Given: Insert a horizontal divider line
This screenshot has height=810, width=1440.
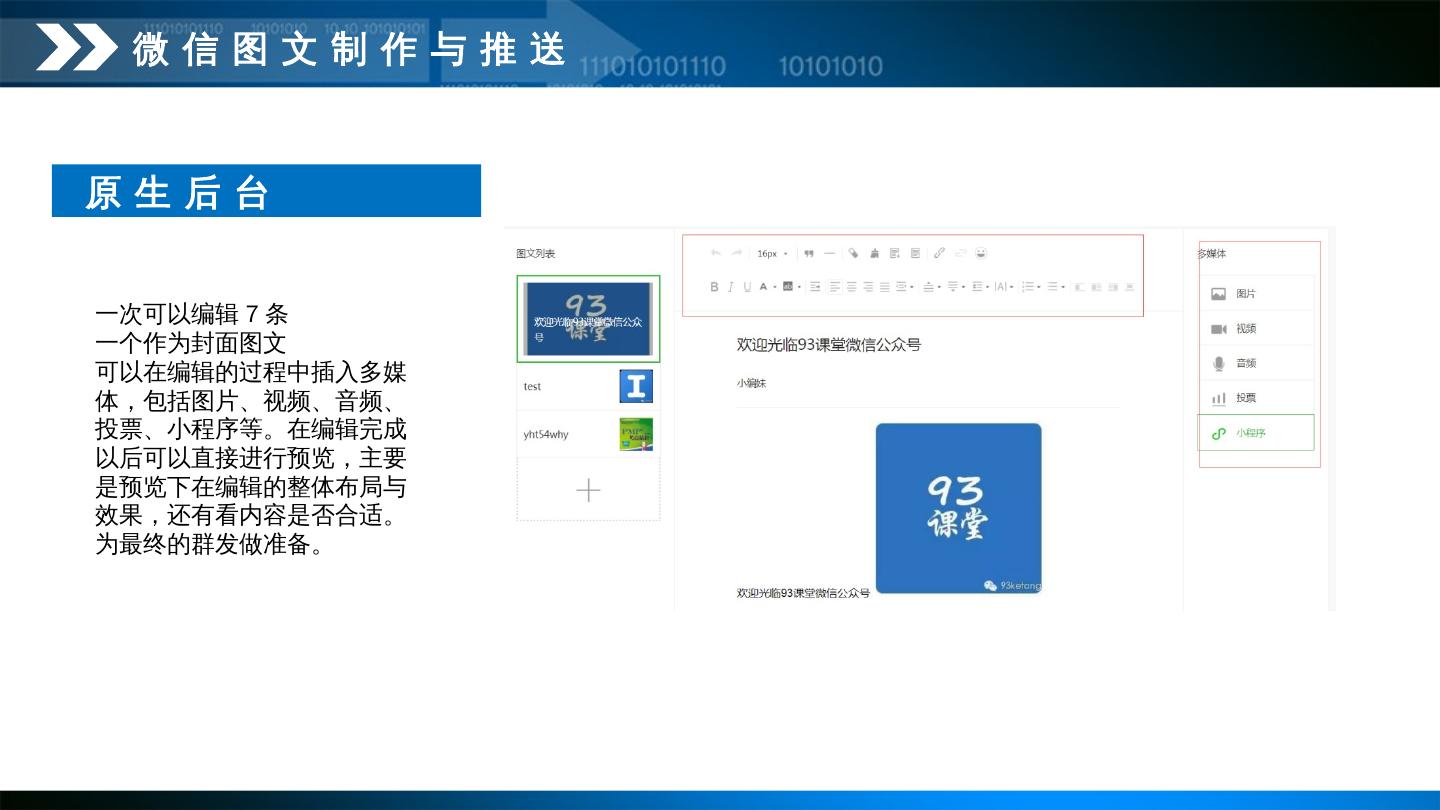Looking at the screenshot, I should pos(830,254).
